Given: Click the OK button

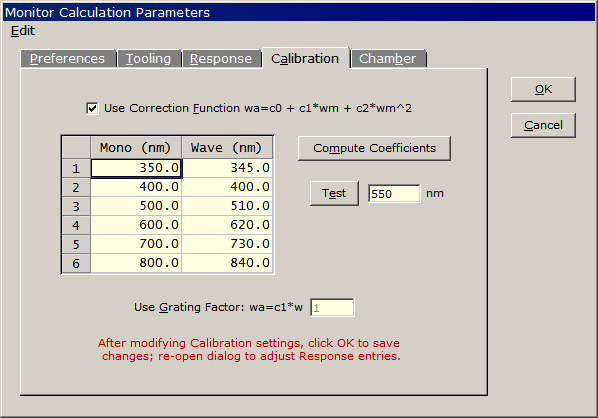Looking at the screenshot, I should pos(543,89).
